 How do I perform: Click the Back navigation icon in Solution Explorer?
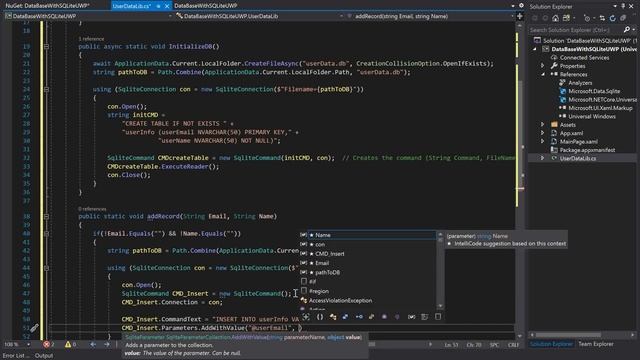pos(535,18)
